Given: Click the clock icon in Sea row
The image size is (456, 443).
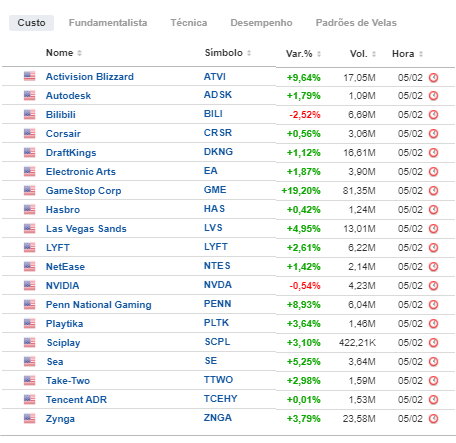Looking at the screenshot, I should point(433,362).
